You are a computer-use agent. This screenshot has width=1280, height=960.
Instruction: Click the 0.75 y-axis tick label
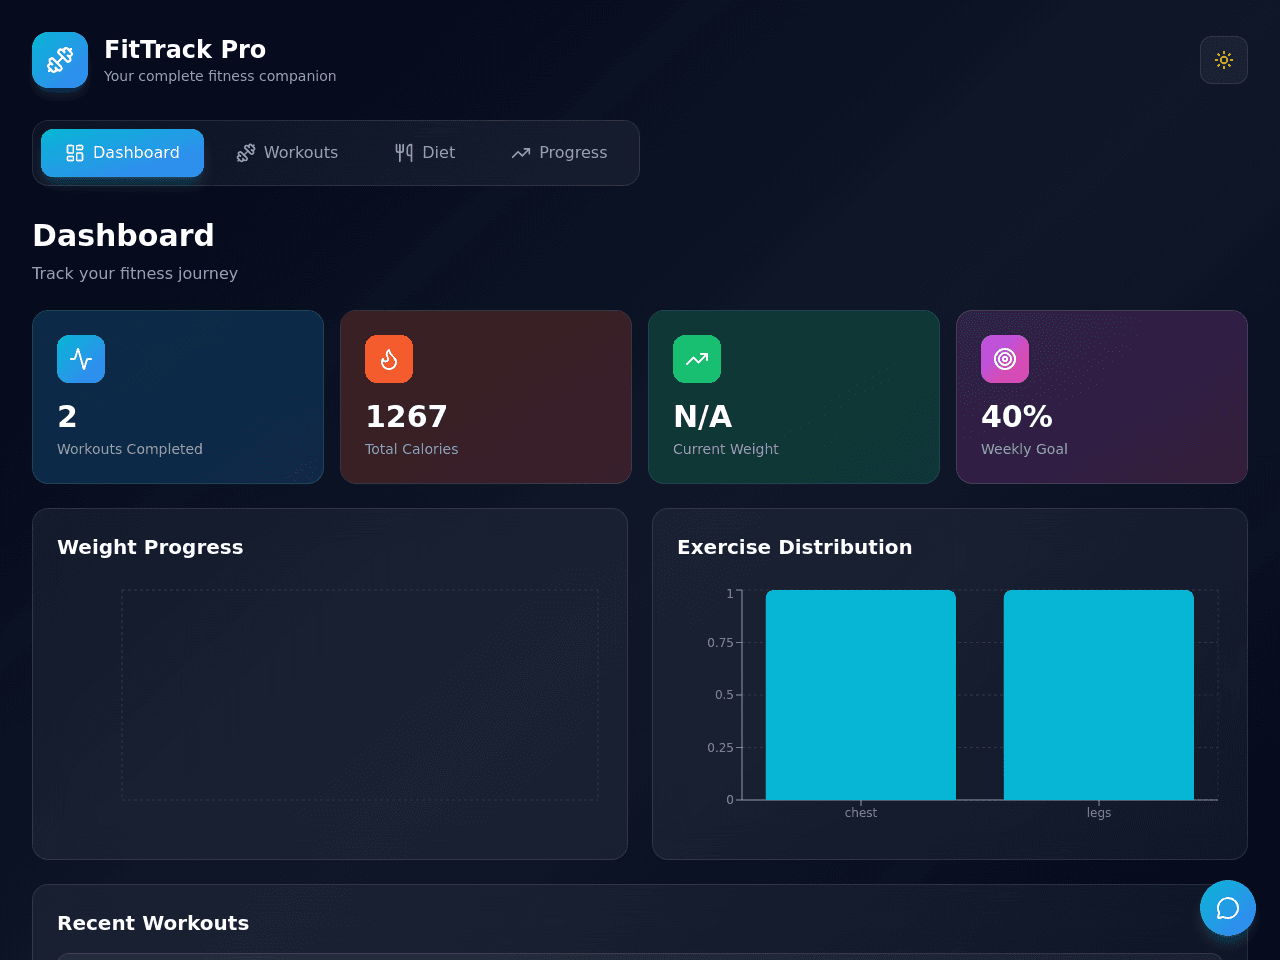pos(720,642)
